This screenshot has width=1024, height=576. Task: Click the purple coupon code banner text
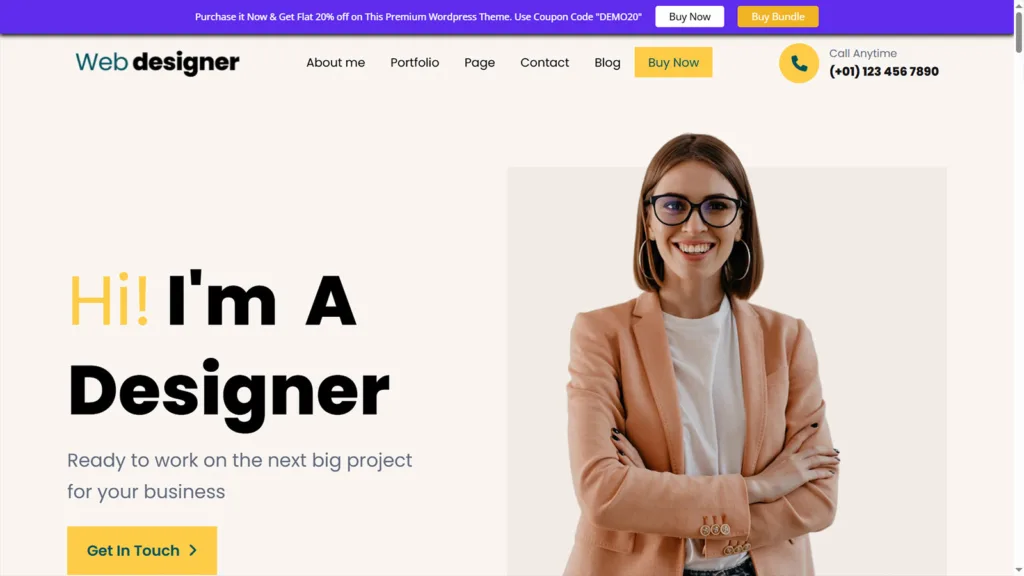(x=418, y=16)
